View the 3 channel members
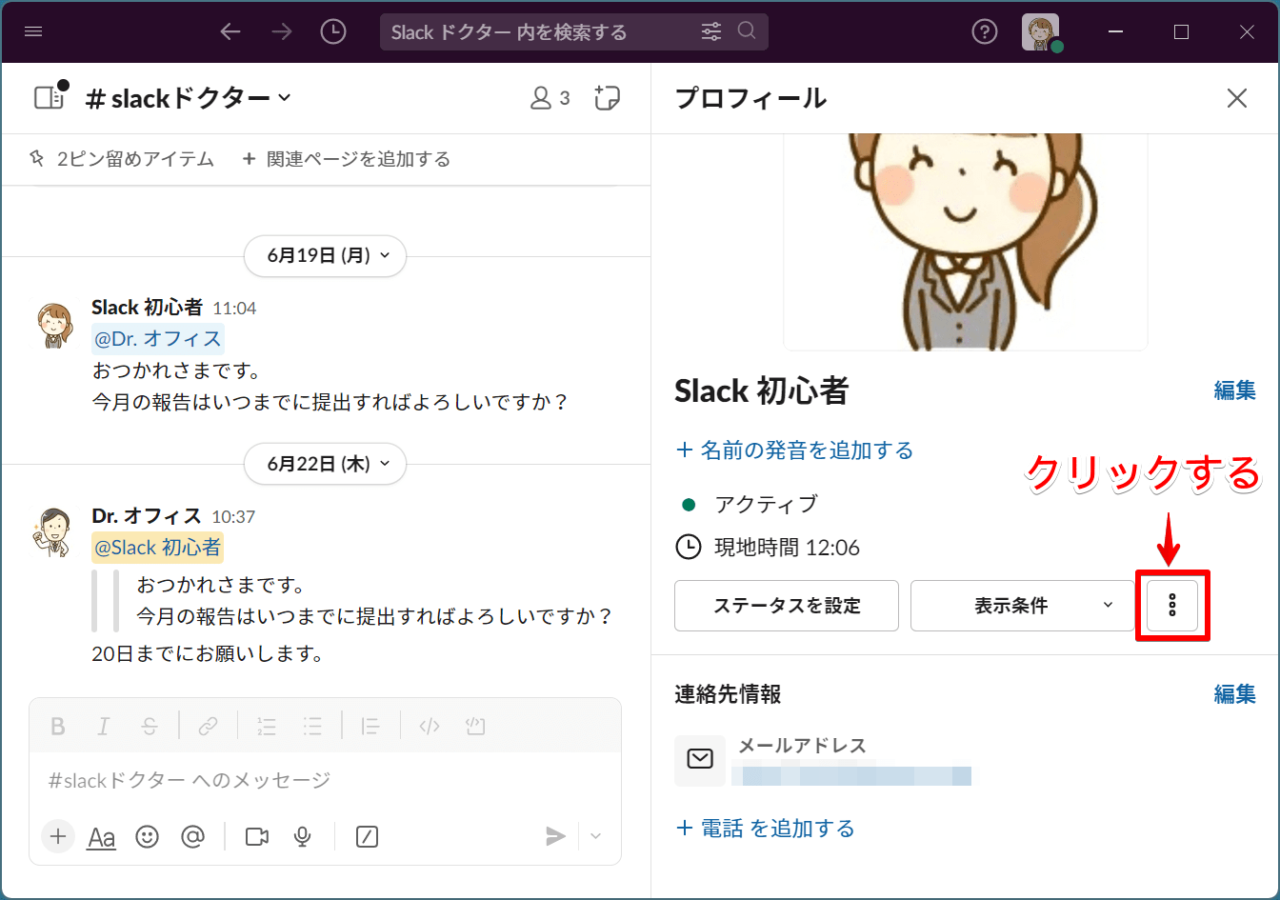 (549, 98)
